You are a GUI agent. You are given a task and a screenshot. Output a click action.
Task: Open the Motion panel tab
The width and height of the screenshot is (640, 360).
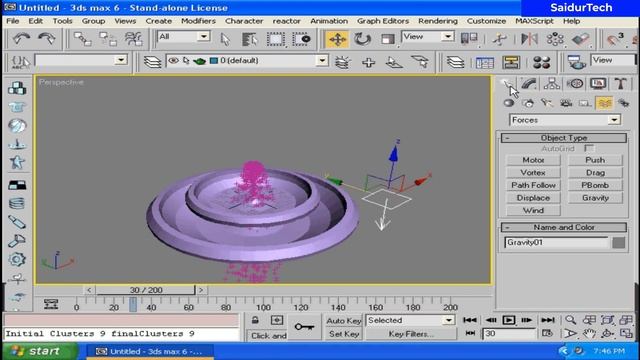pos(575,84)
